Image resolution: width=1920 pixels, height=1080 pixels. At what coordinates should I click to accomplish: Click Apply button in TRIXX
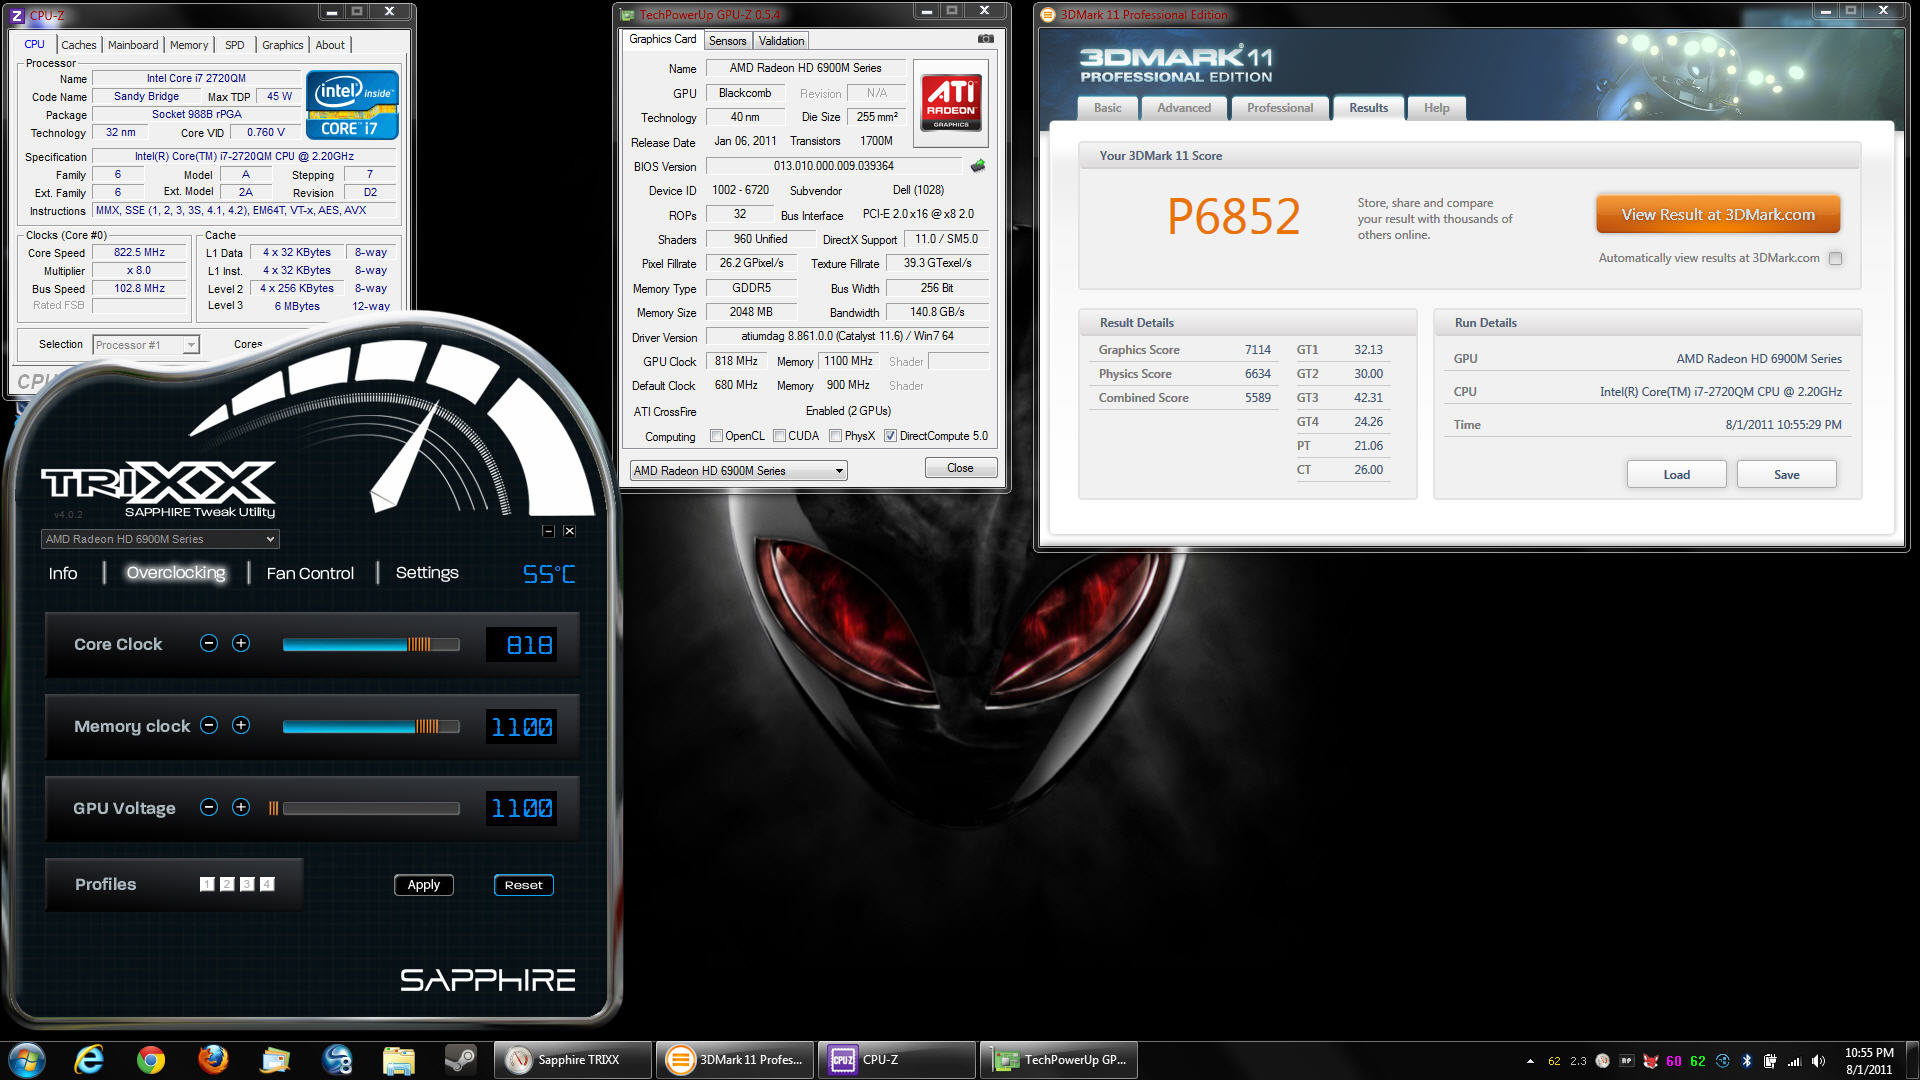point(424,885)
